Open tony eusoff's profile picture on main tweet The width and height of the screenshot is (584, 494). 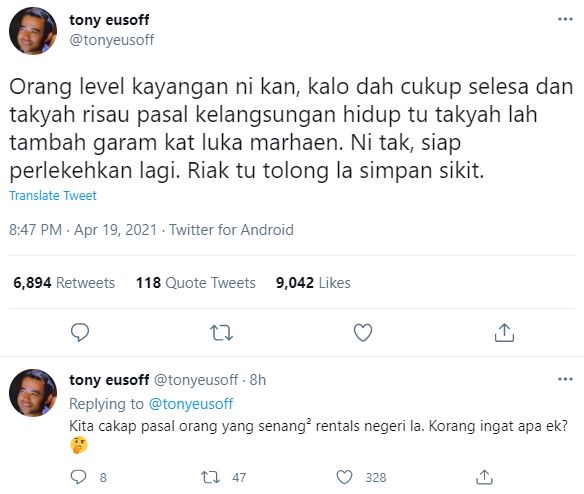(33, 31)
